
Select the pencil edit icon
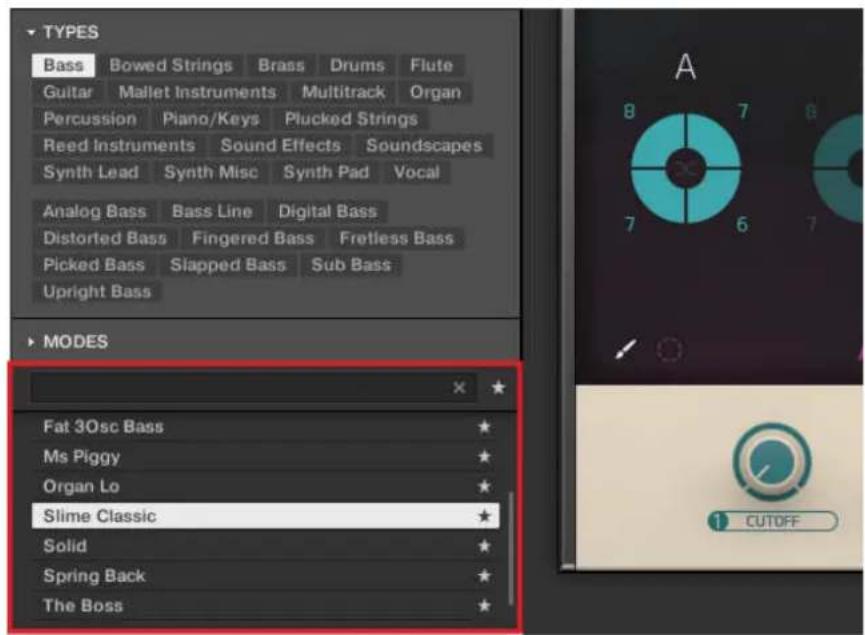click(625, 350)
